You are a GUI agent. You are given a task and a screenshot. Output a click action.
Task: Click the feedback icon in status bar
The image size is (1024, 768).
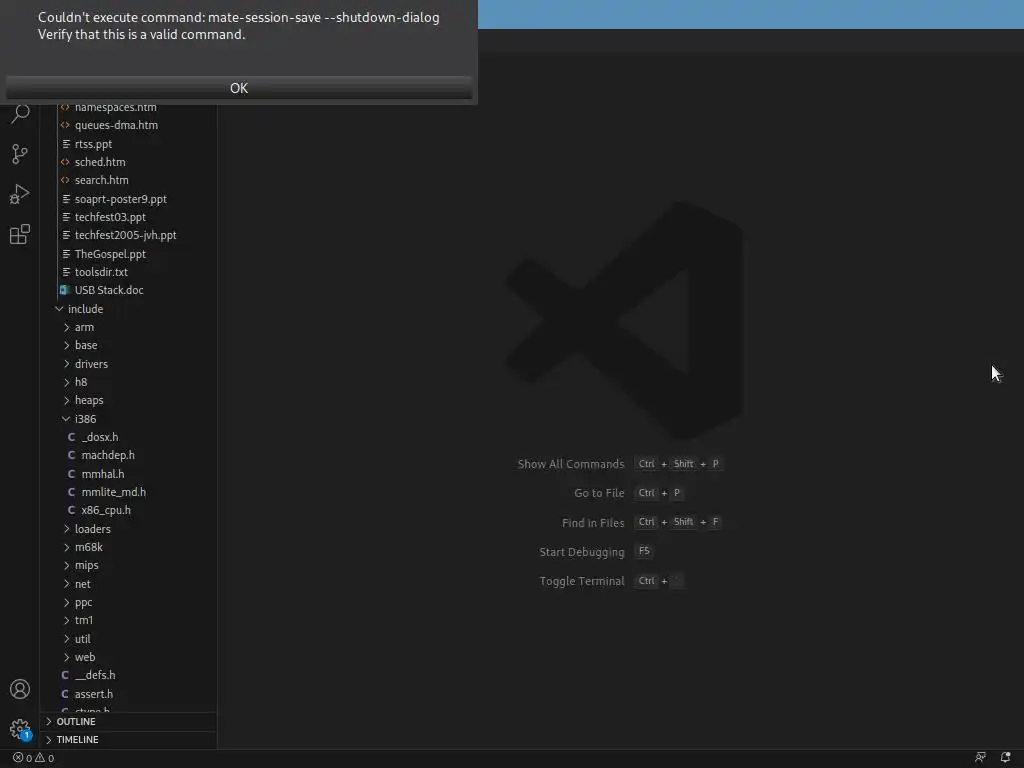[980, 758]
